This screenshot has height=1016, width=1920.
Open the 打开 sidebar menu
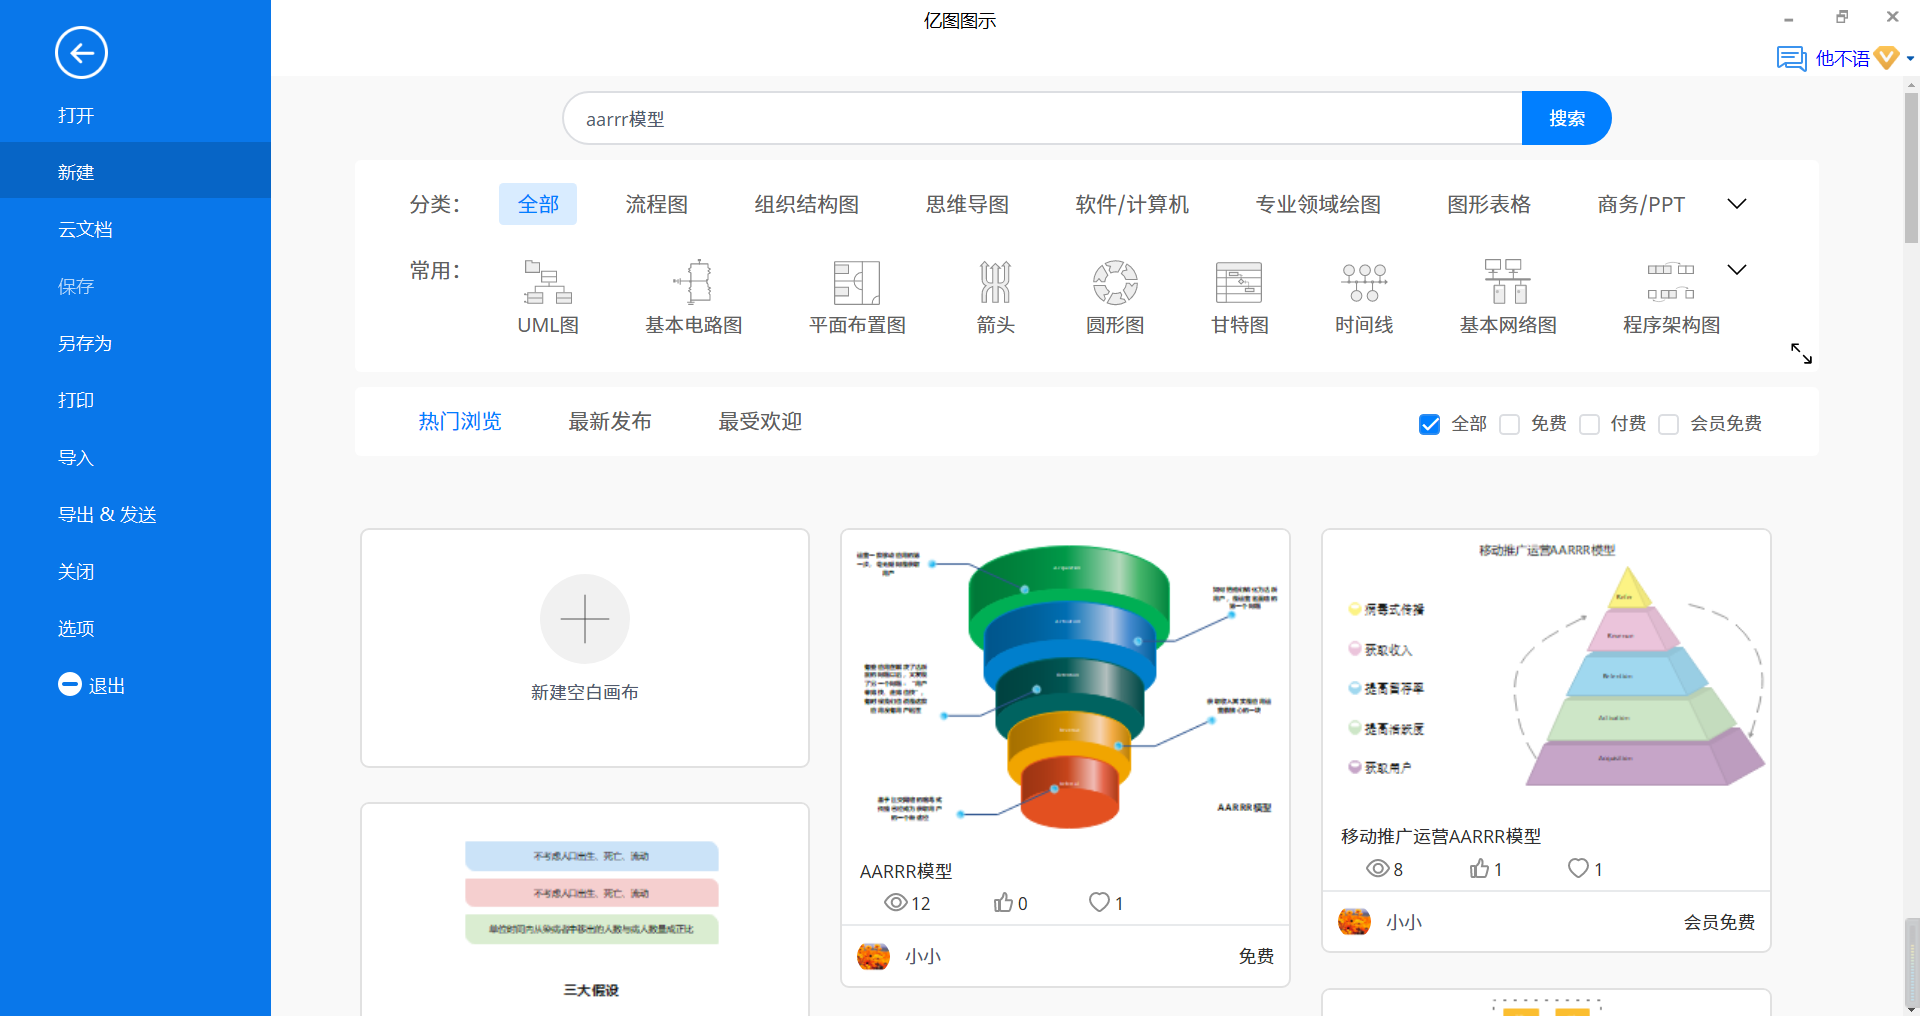click(135, 115)
